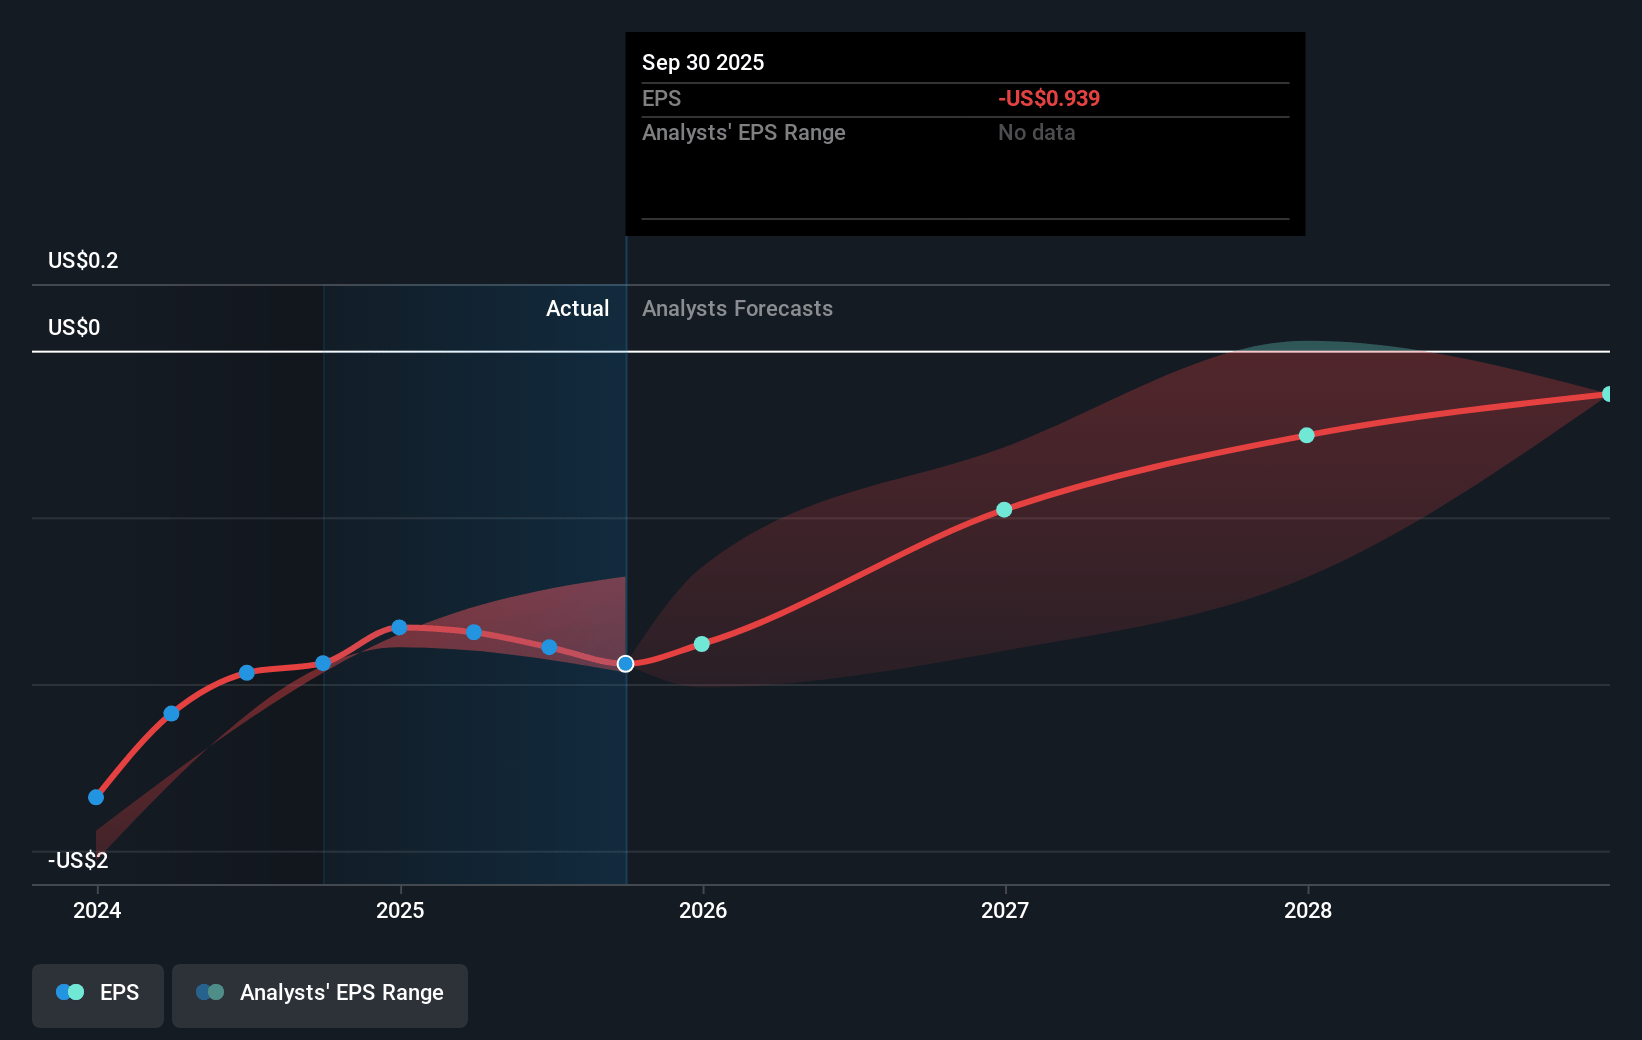Screen dimensions: 1642x1040
Task: Click the teal forecast point at 2028
Action: click(x=1306, y=435)
